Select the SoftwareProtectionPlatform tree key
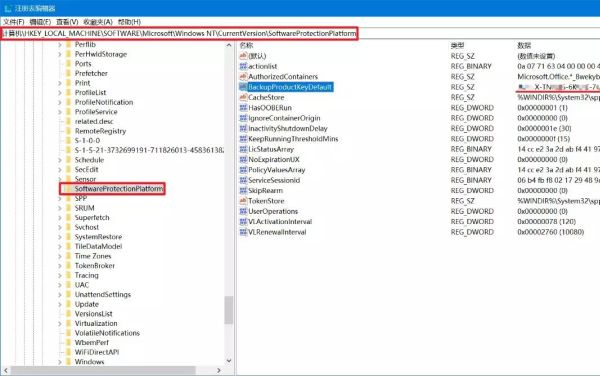 pyautogui.click(x=119, y=189)
